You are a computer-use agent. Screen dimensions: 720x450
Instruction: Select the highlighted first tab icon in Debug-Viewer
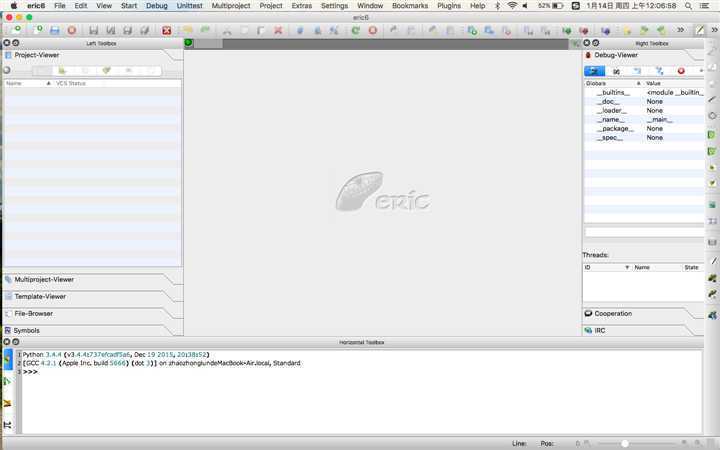pos(594,71)
